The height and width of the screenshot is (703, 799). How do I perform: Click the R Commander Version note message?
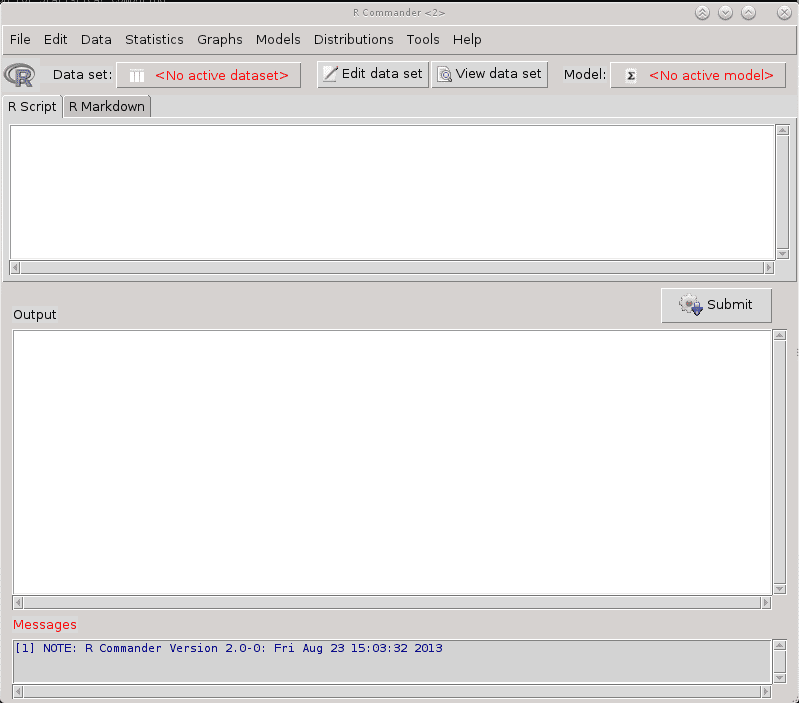[x=228, y=648]
